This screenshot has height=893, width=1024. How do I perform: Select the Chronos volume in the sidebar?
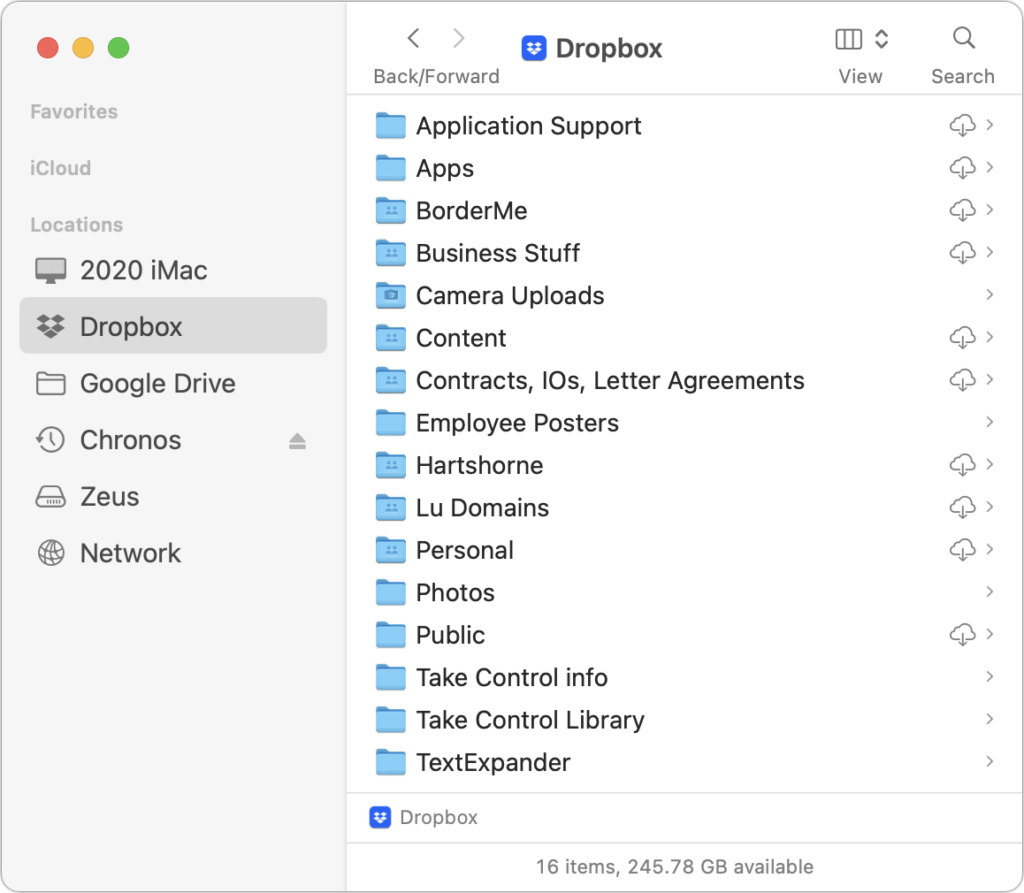(x=173, y=440)
